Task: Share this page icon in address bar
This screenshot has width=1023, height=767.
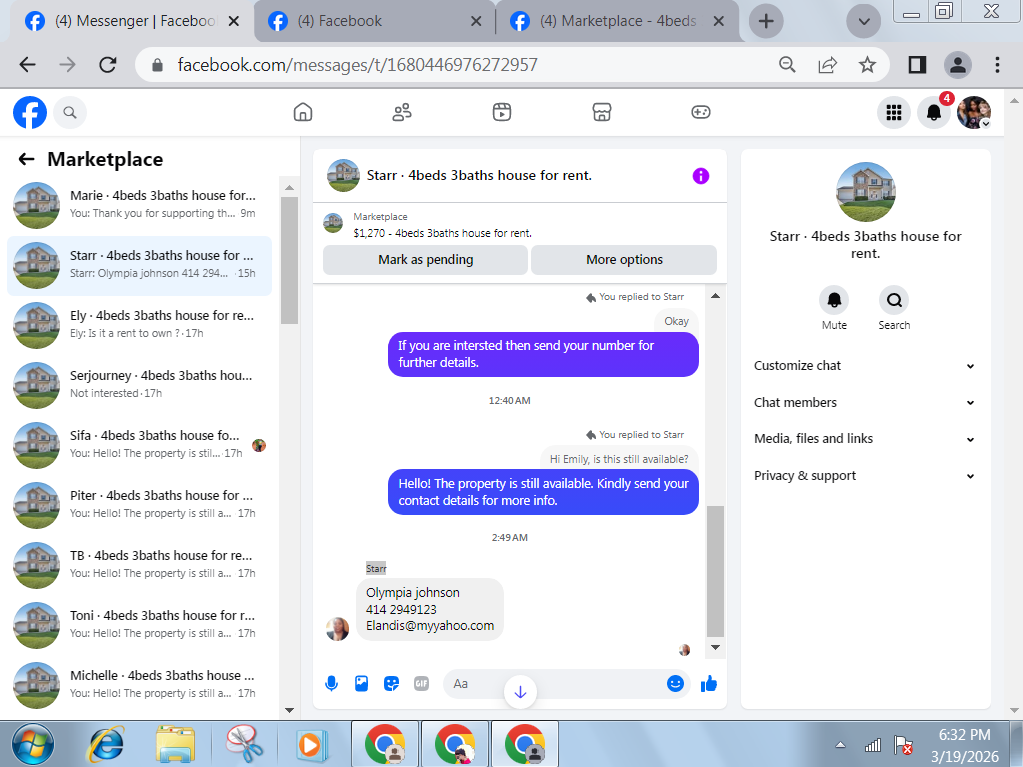Action: point(827,65)
